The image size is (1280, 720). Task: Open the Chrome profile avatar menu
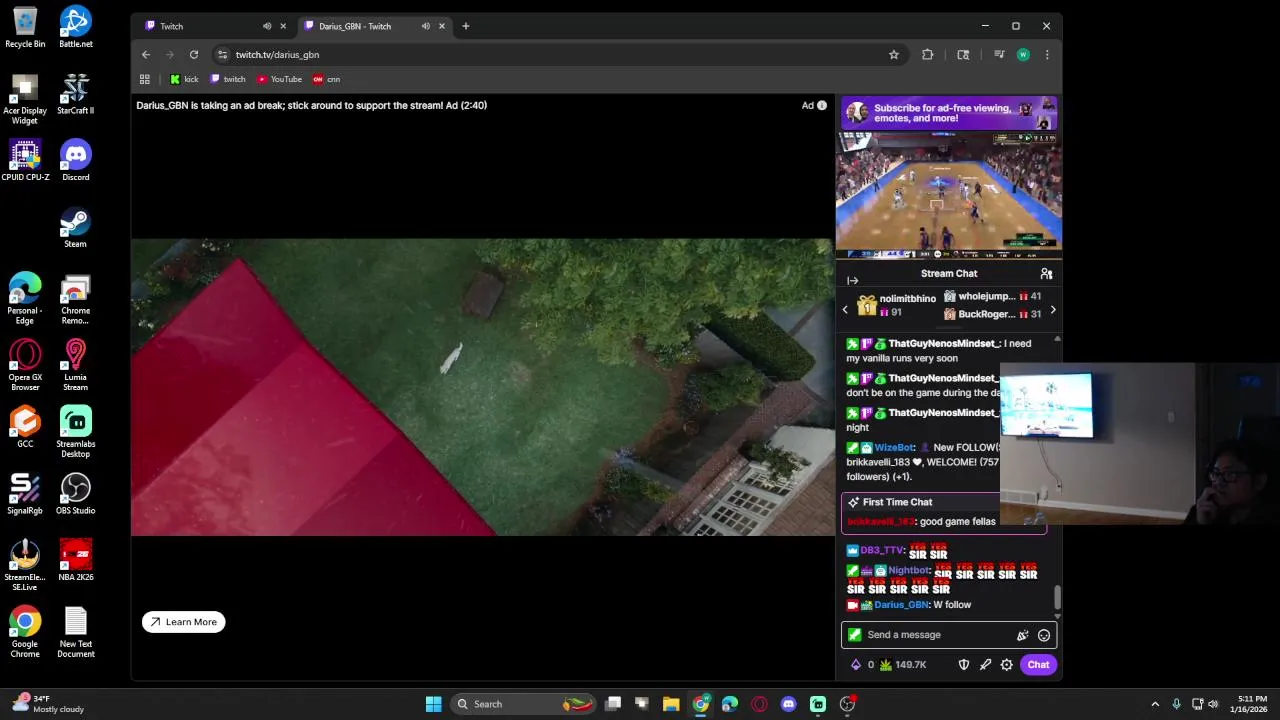pyautogui.click(x=1023, y=55)
